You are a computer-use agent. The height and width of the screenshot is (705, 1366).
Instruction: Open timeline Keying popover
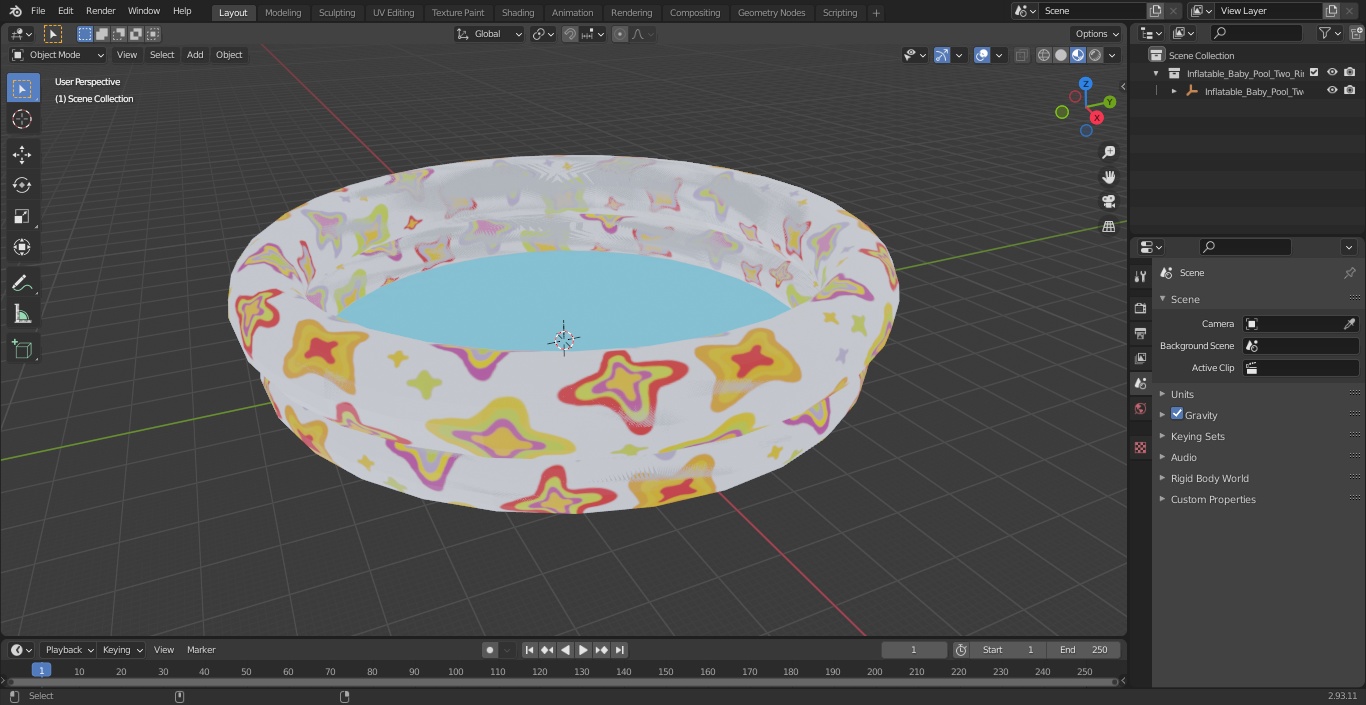click(x=122, y=650)
